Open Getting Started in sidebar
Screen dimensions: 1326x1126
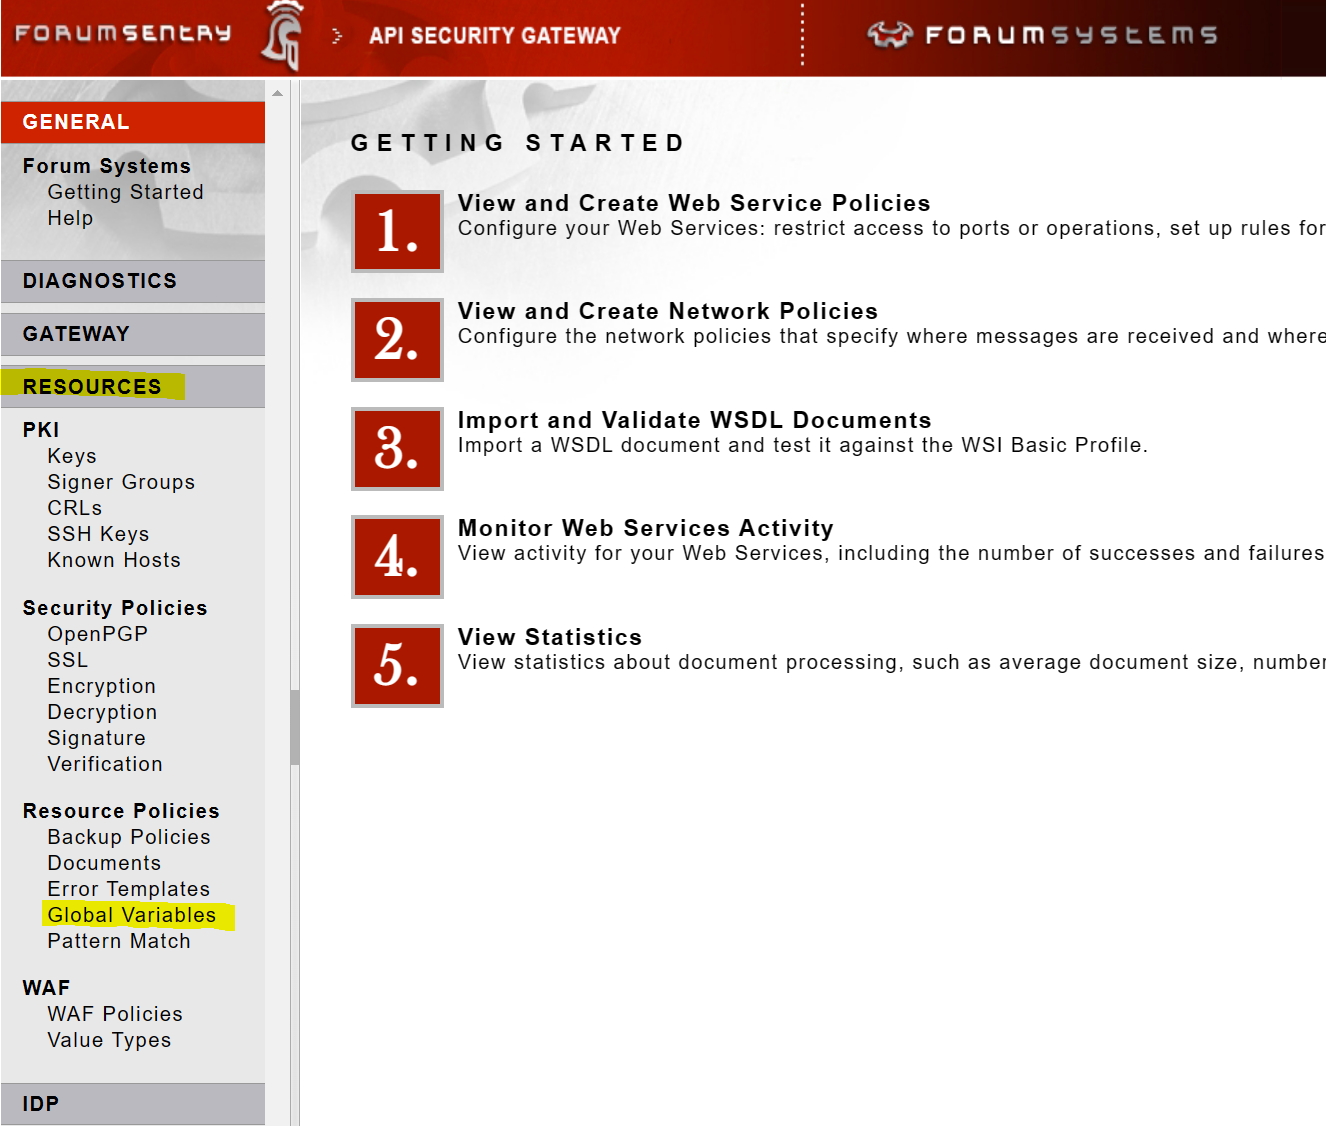[x=125, y=192]
